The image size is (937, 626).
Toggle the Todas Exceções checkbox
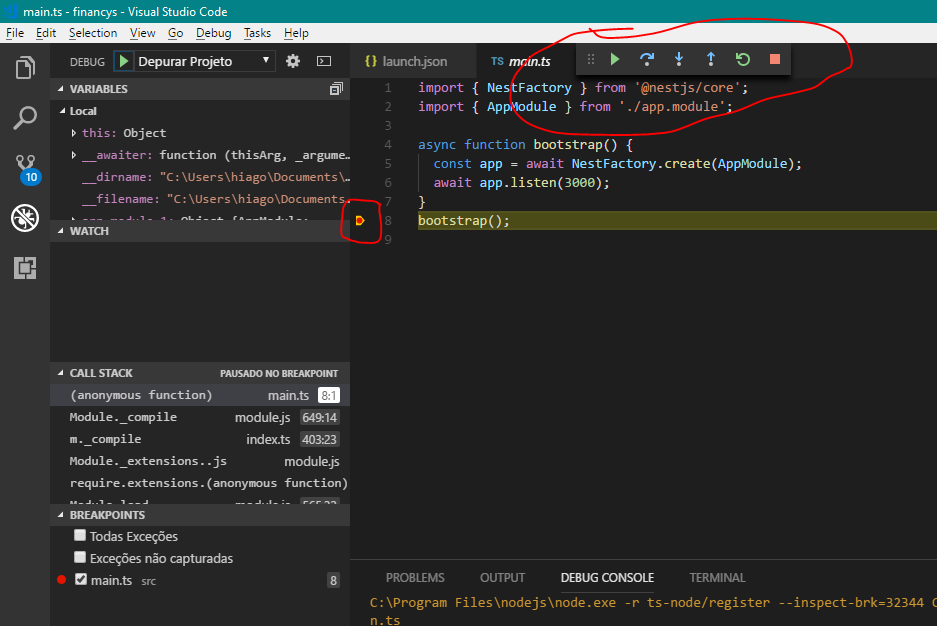click(x=80, y=535)
